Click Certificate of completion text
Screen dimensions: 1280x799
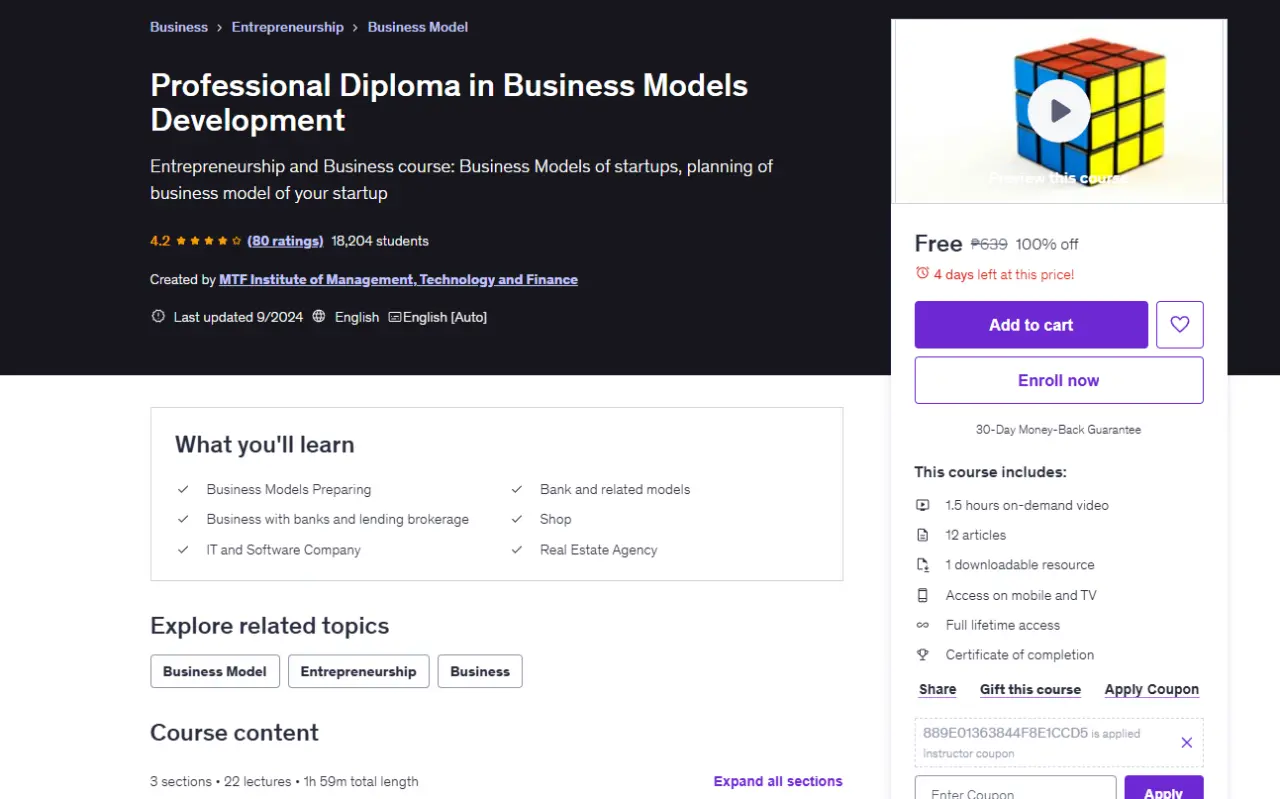click(1020, 655)
